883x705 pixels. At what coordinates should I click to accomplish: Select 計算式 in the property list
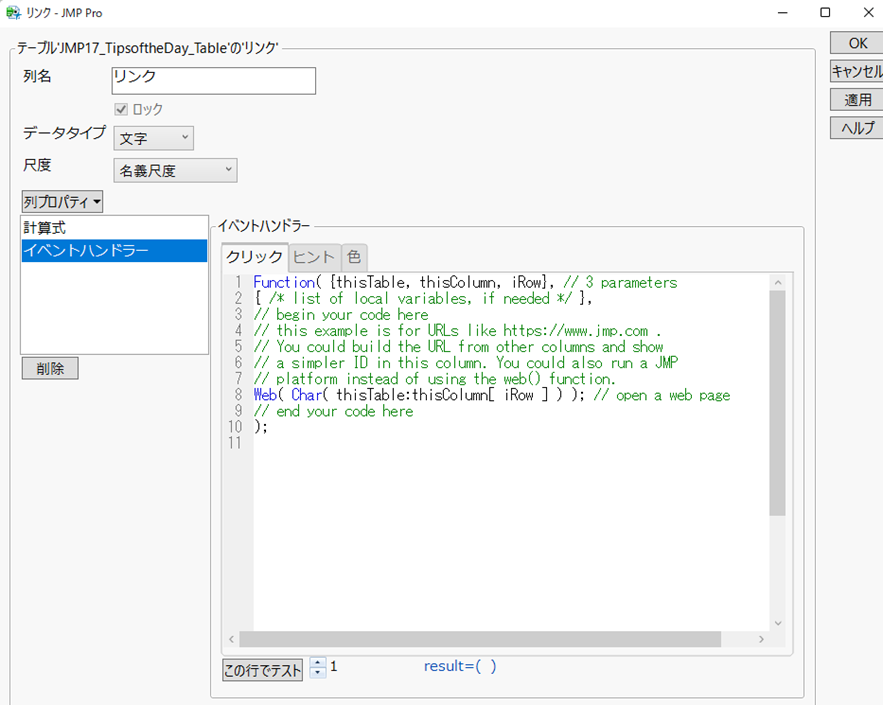pyautogui.click(x=114, y=227)
